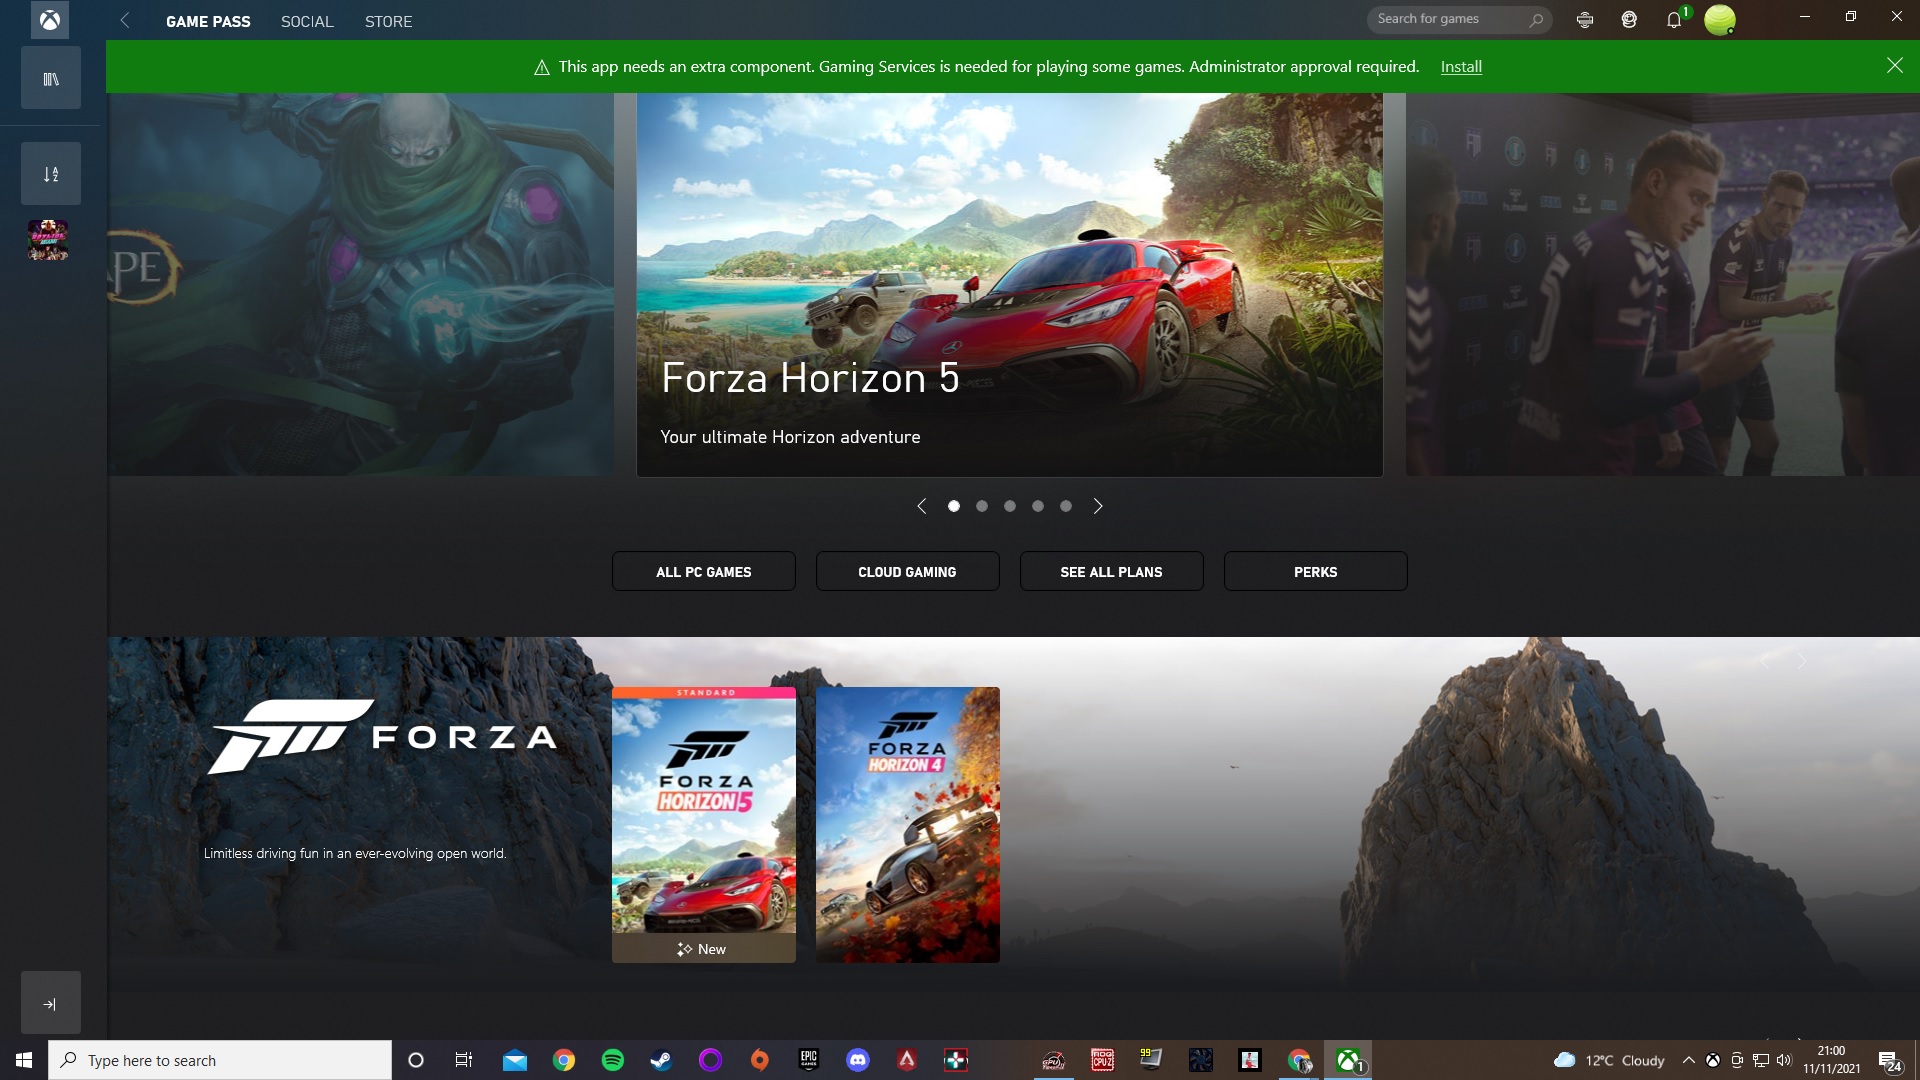1920x1080 pixels.
Task: Launch Mail from taskbar
Action: point(515,1060)
